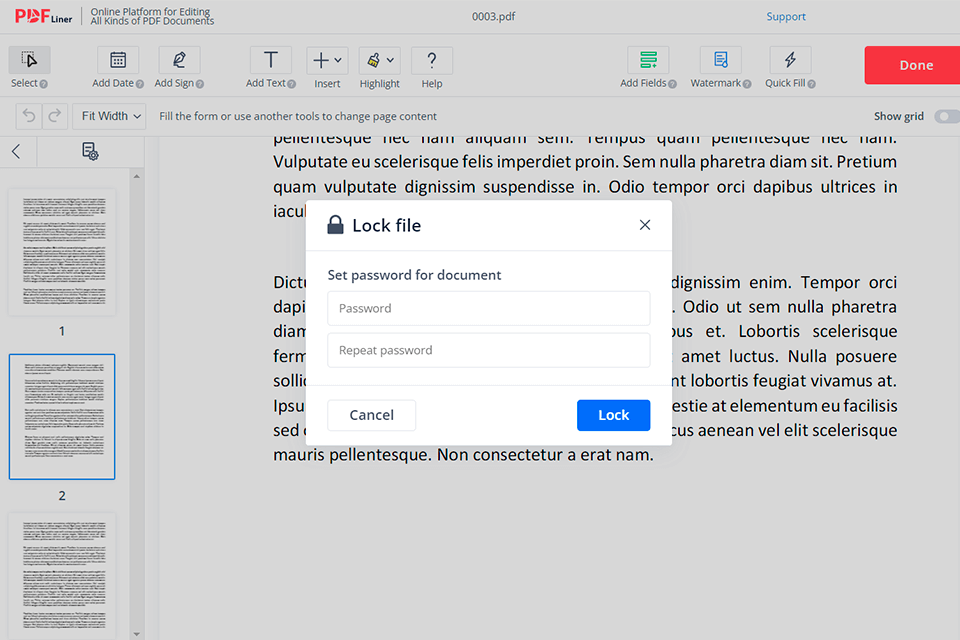Open Help question mark icon

(432, 60)
